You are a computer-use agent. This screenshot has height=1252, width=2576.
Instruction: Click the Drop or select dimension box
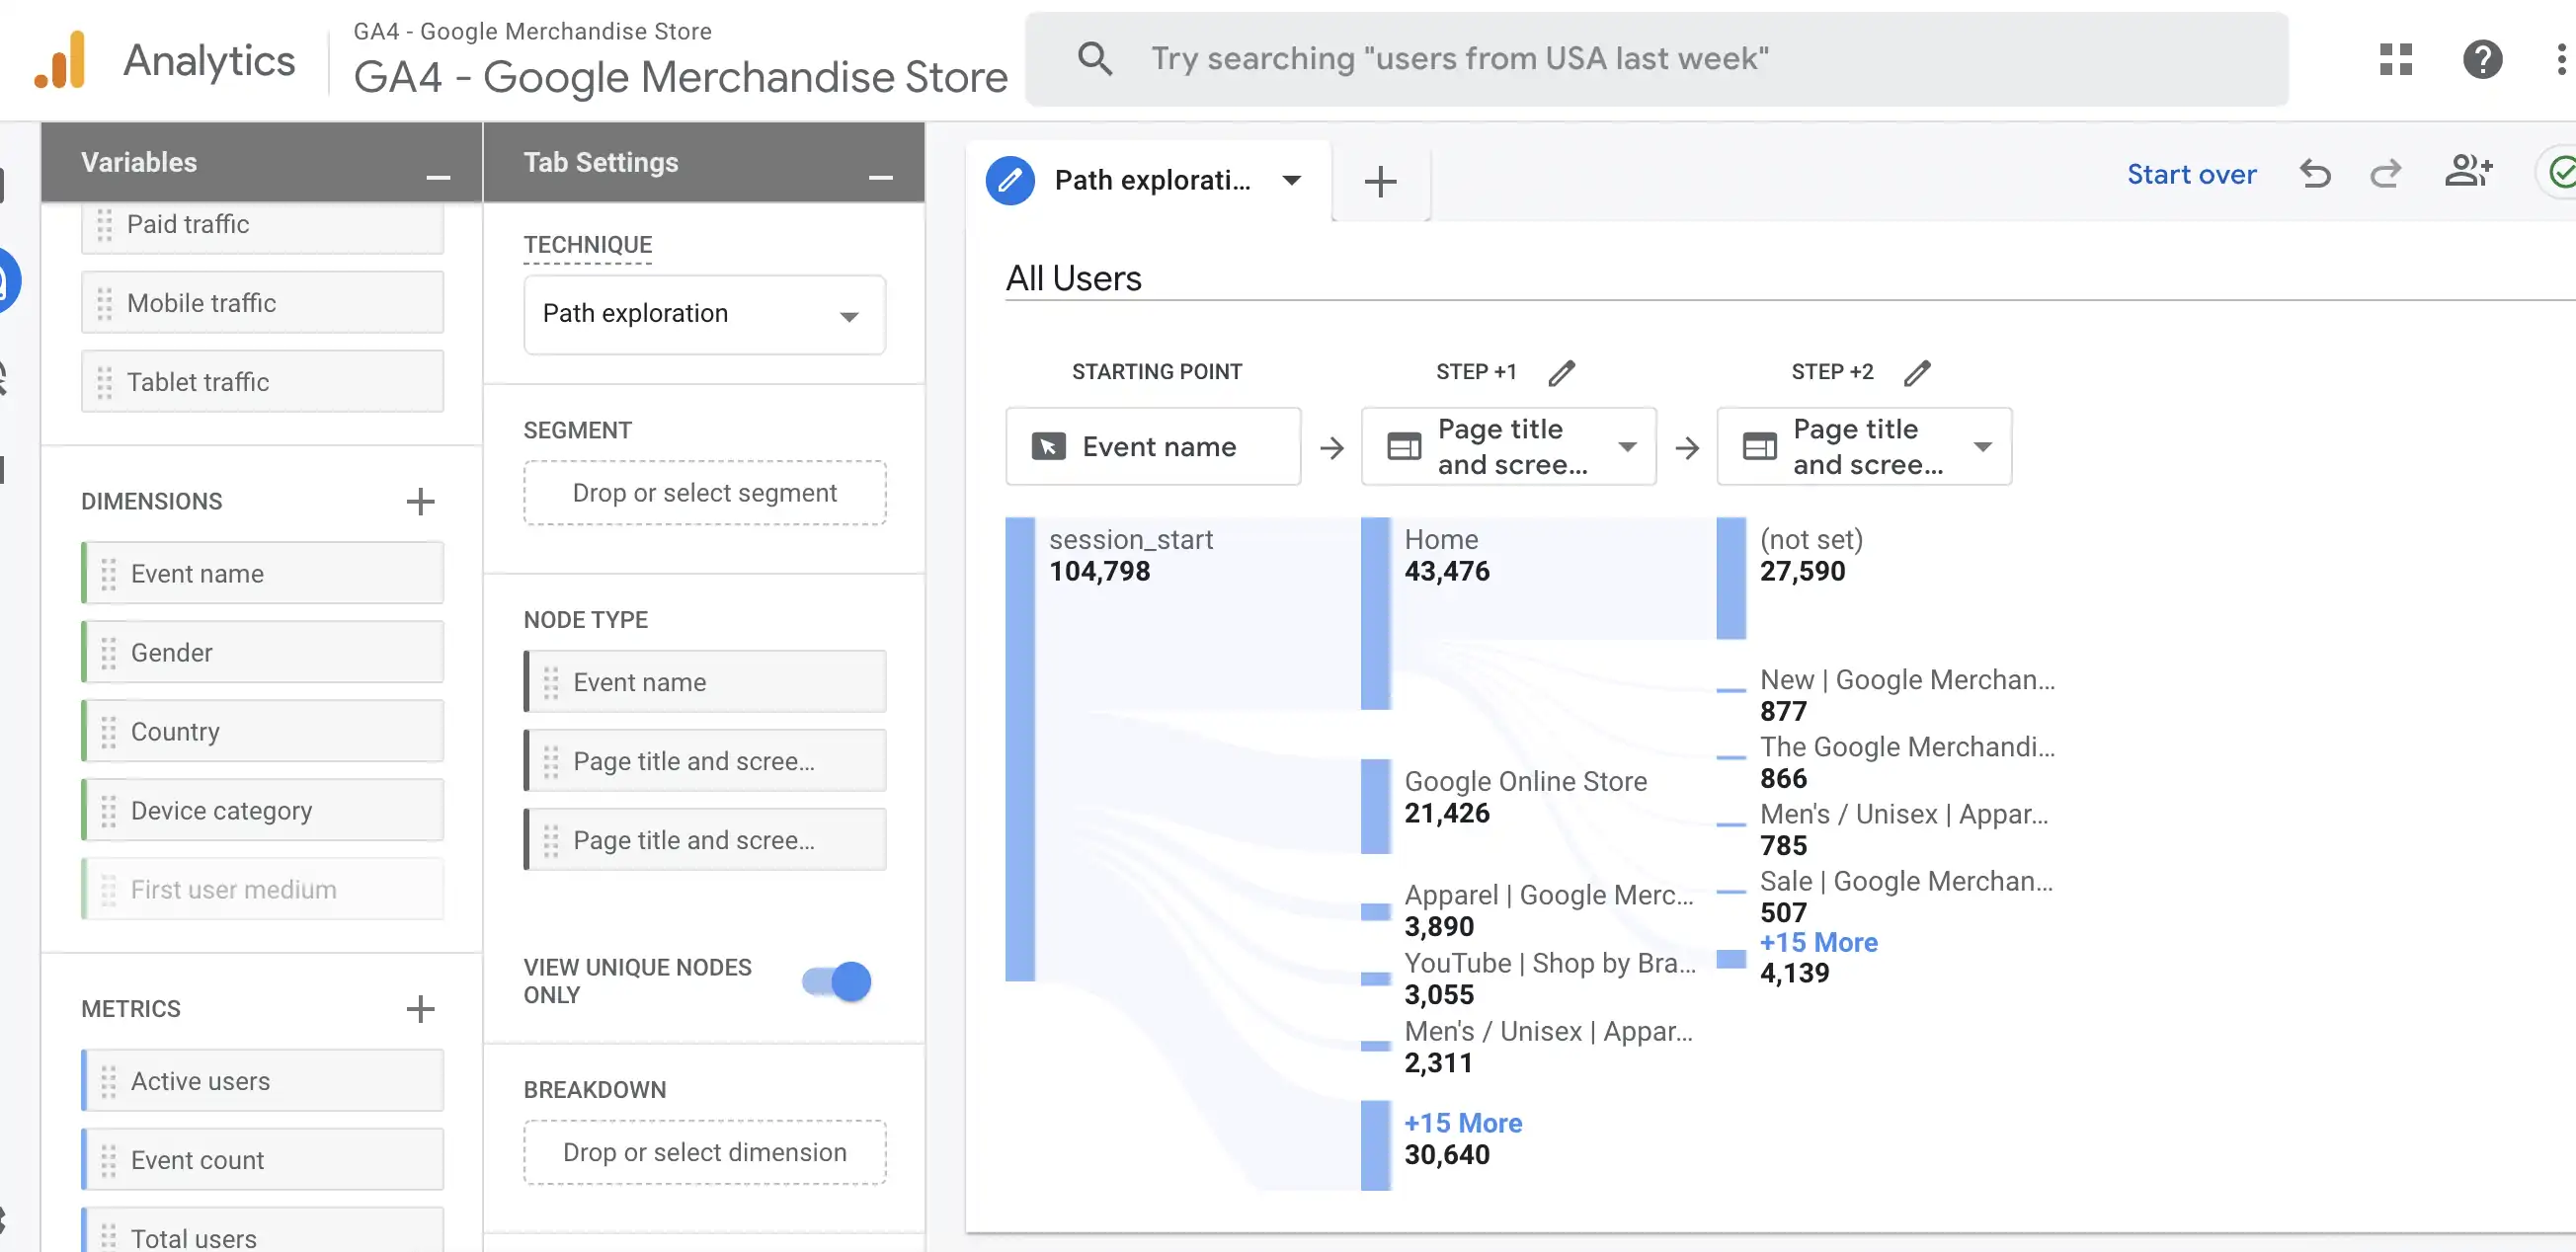click(704, 1152)
